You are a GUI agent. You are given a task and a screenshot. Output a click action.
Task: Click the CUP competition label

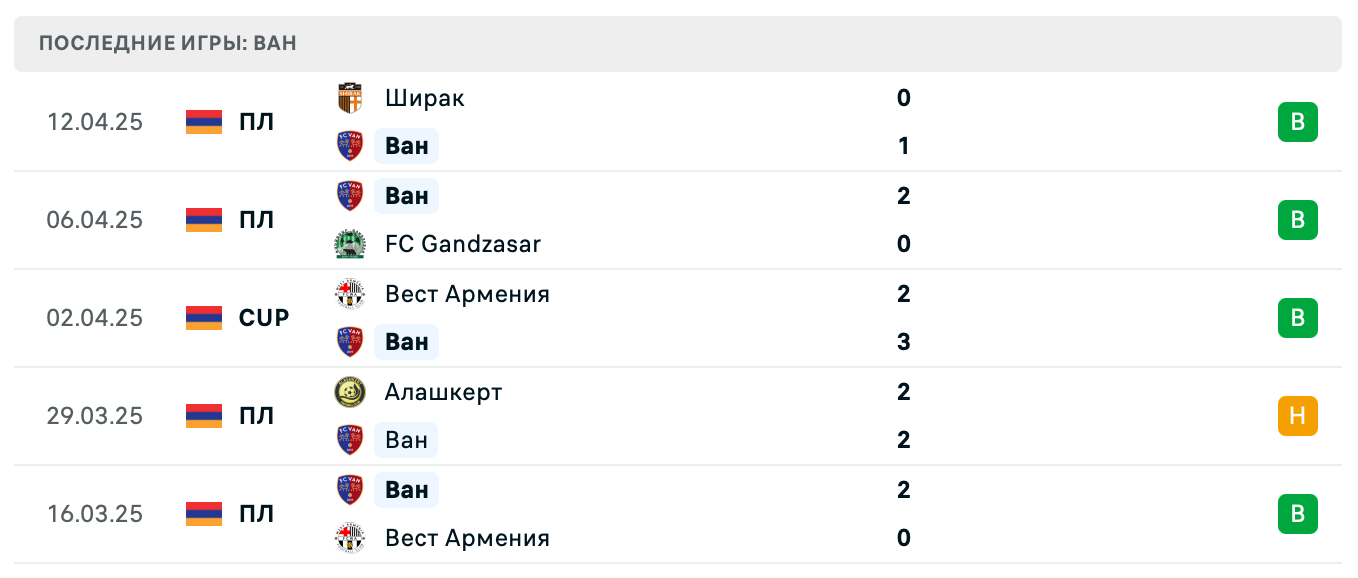(x=264, y=318)
